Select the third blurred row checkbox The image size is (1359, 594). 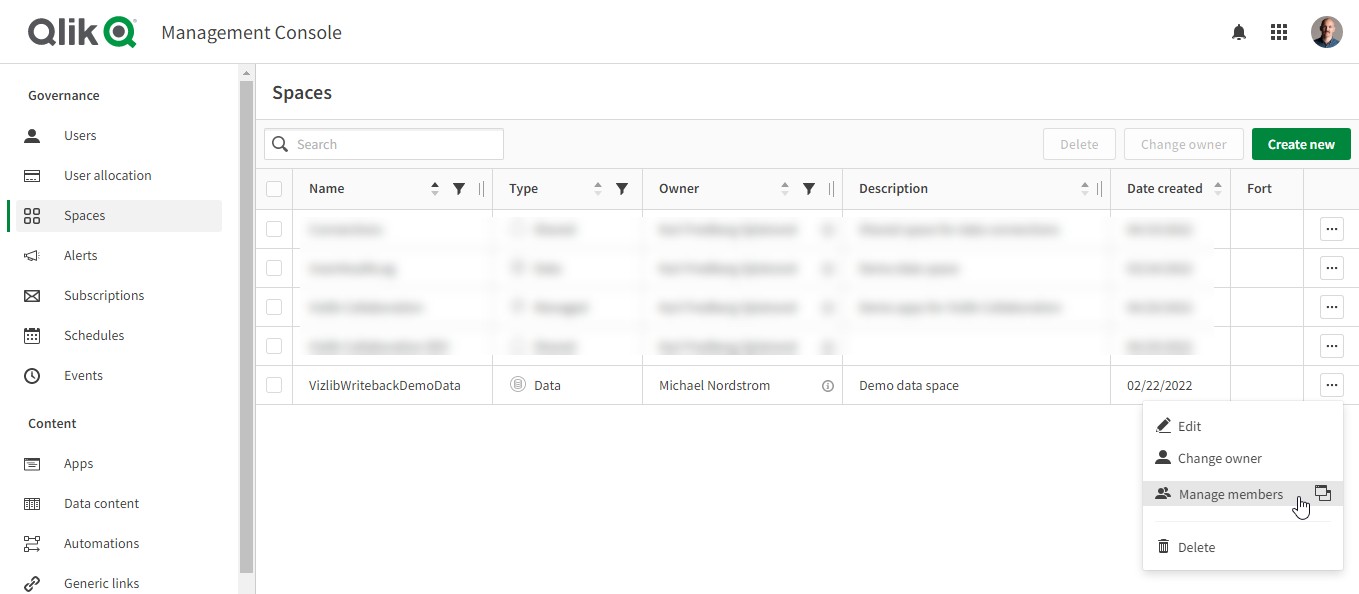(x=274, y=307)
